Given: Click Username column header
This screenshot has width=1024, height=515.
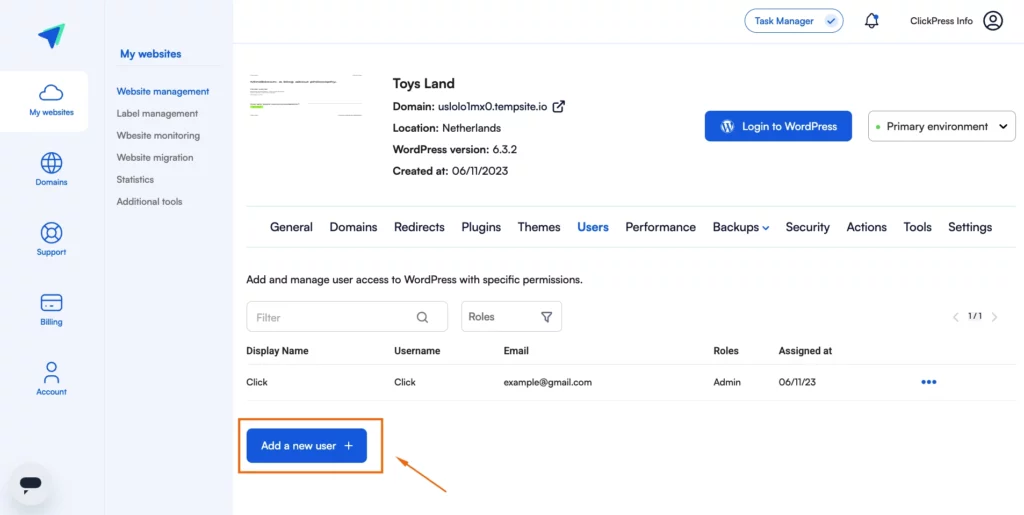Looking at the screenshot, I should (x=417, y=351).
